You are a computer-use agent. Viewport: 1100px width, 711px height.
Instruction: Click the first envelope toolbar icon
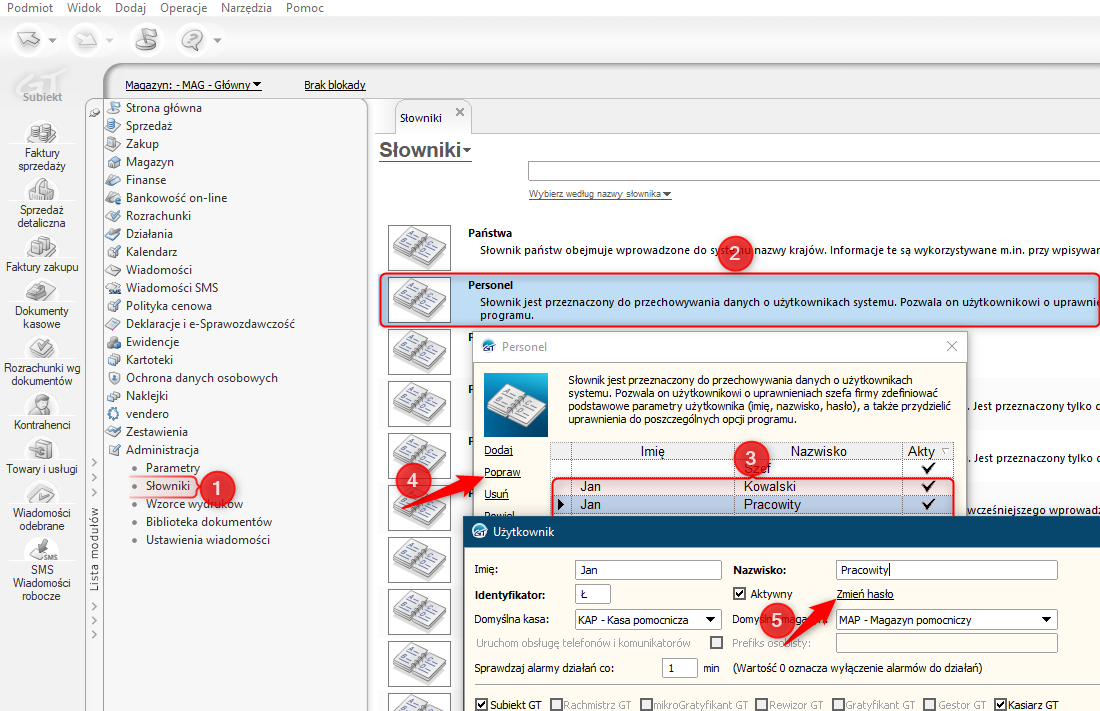pos(29,39)
